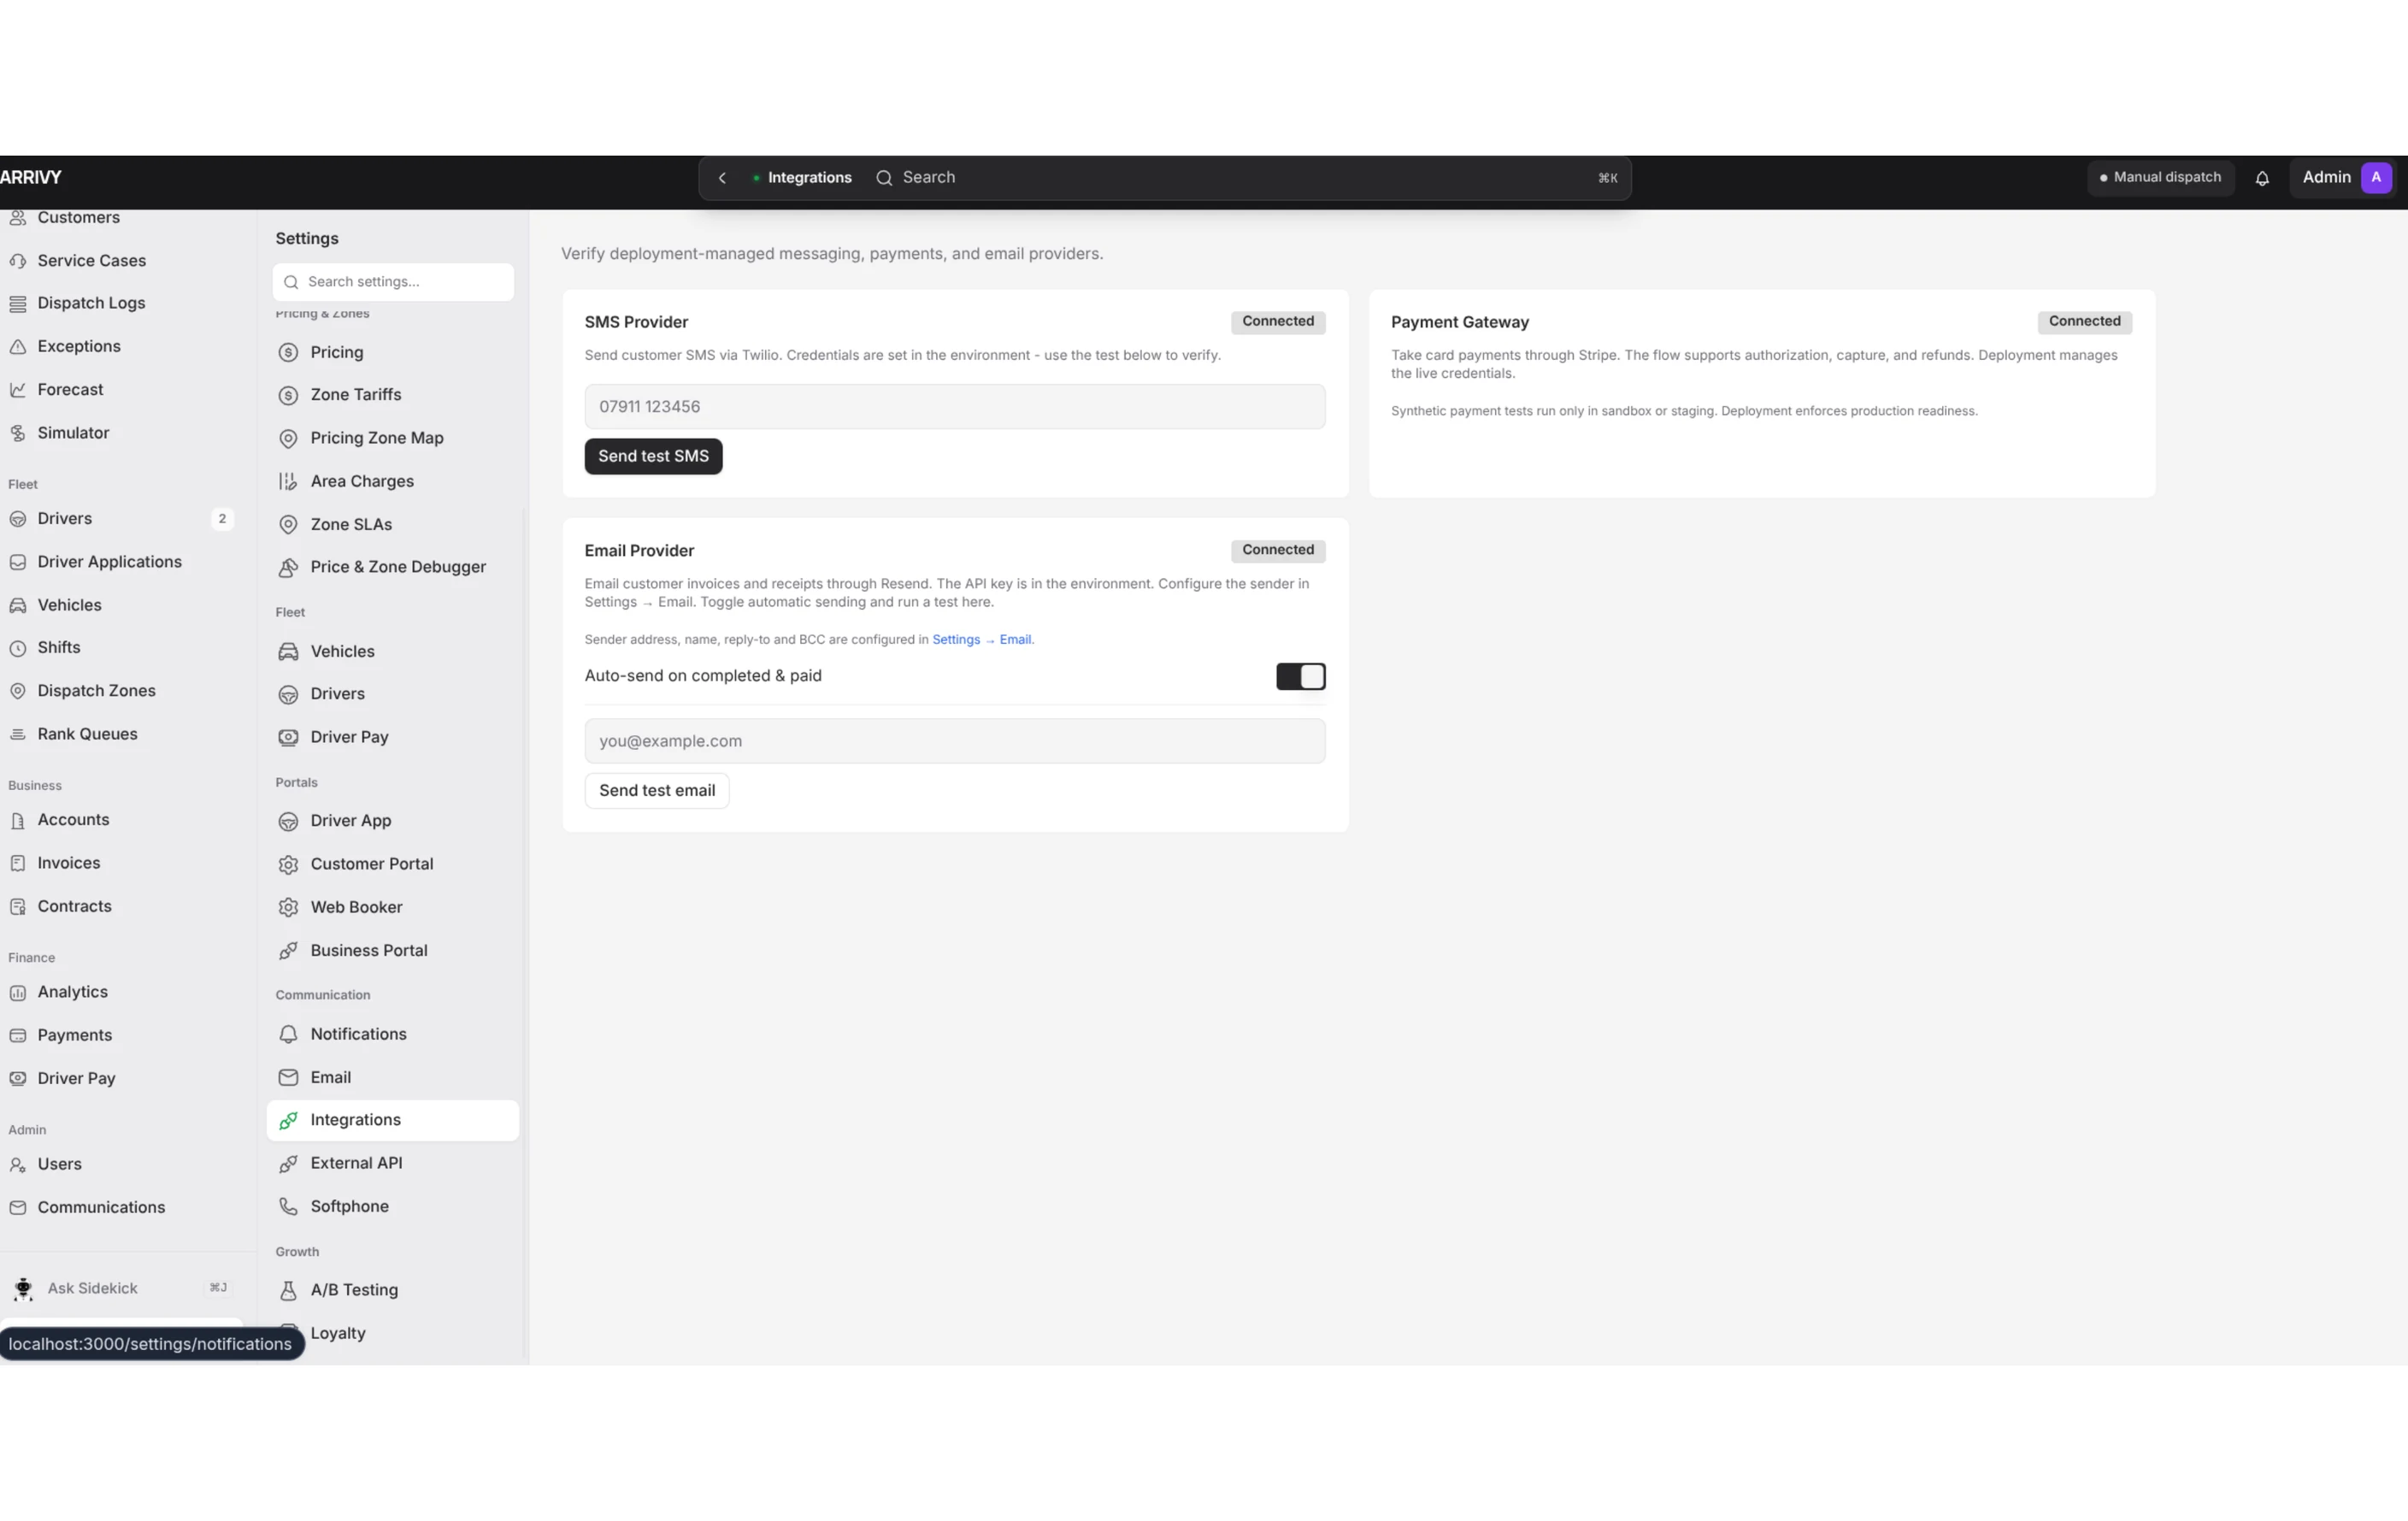The width and height of the screenshot is (2408, 1521).
Task: Follow the Settings → Email link
Action: [x=982, y=639]
